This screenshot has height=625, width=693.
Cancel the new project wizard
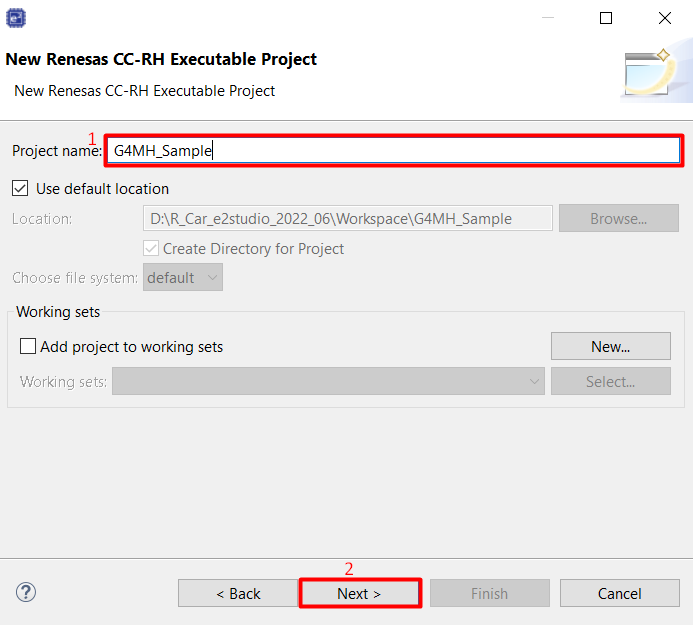[x=619, y=593]
